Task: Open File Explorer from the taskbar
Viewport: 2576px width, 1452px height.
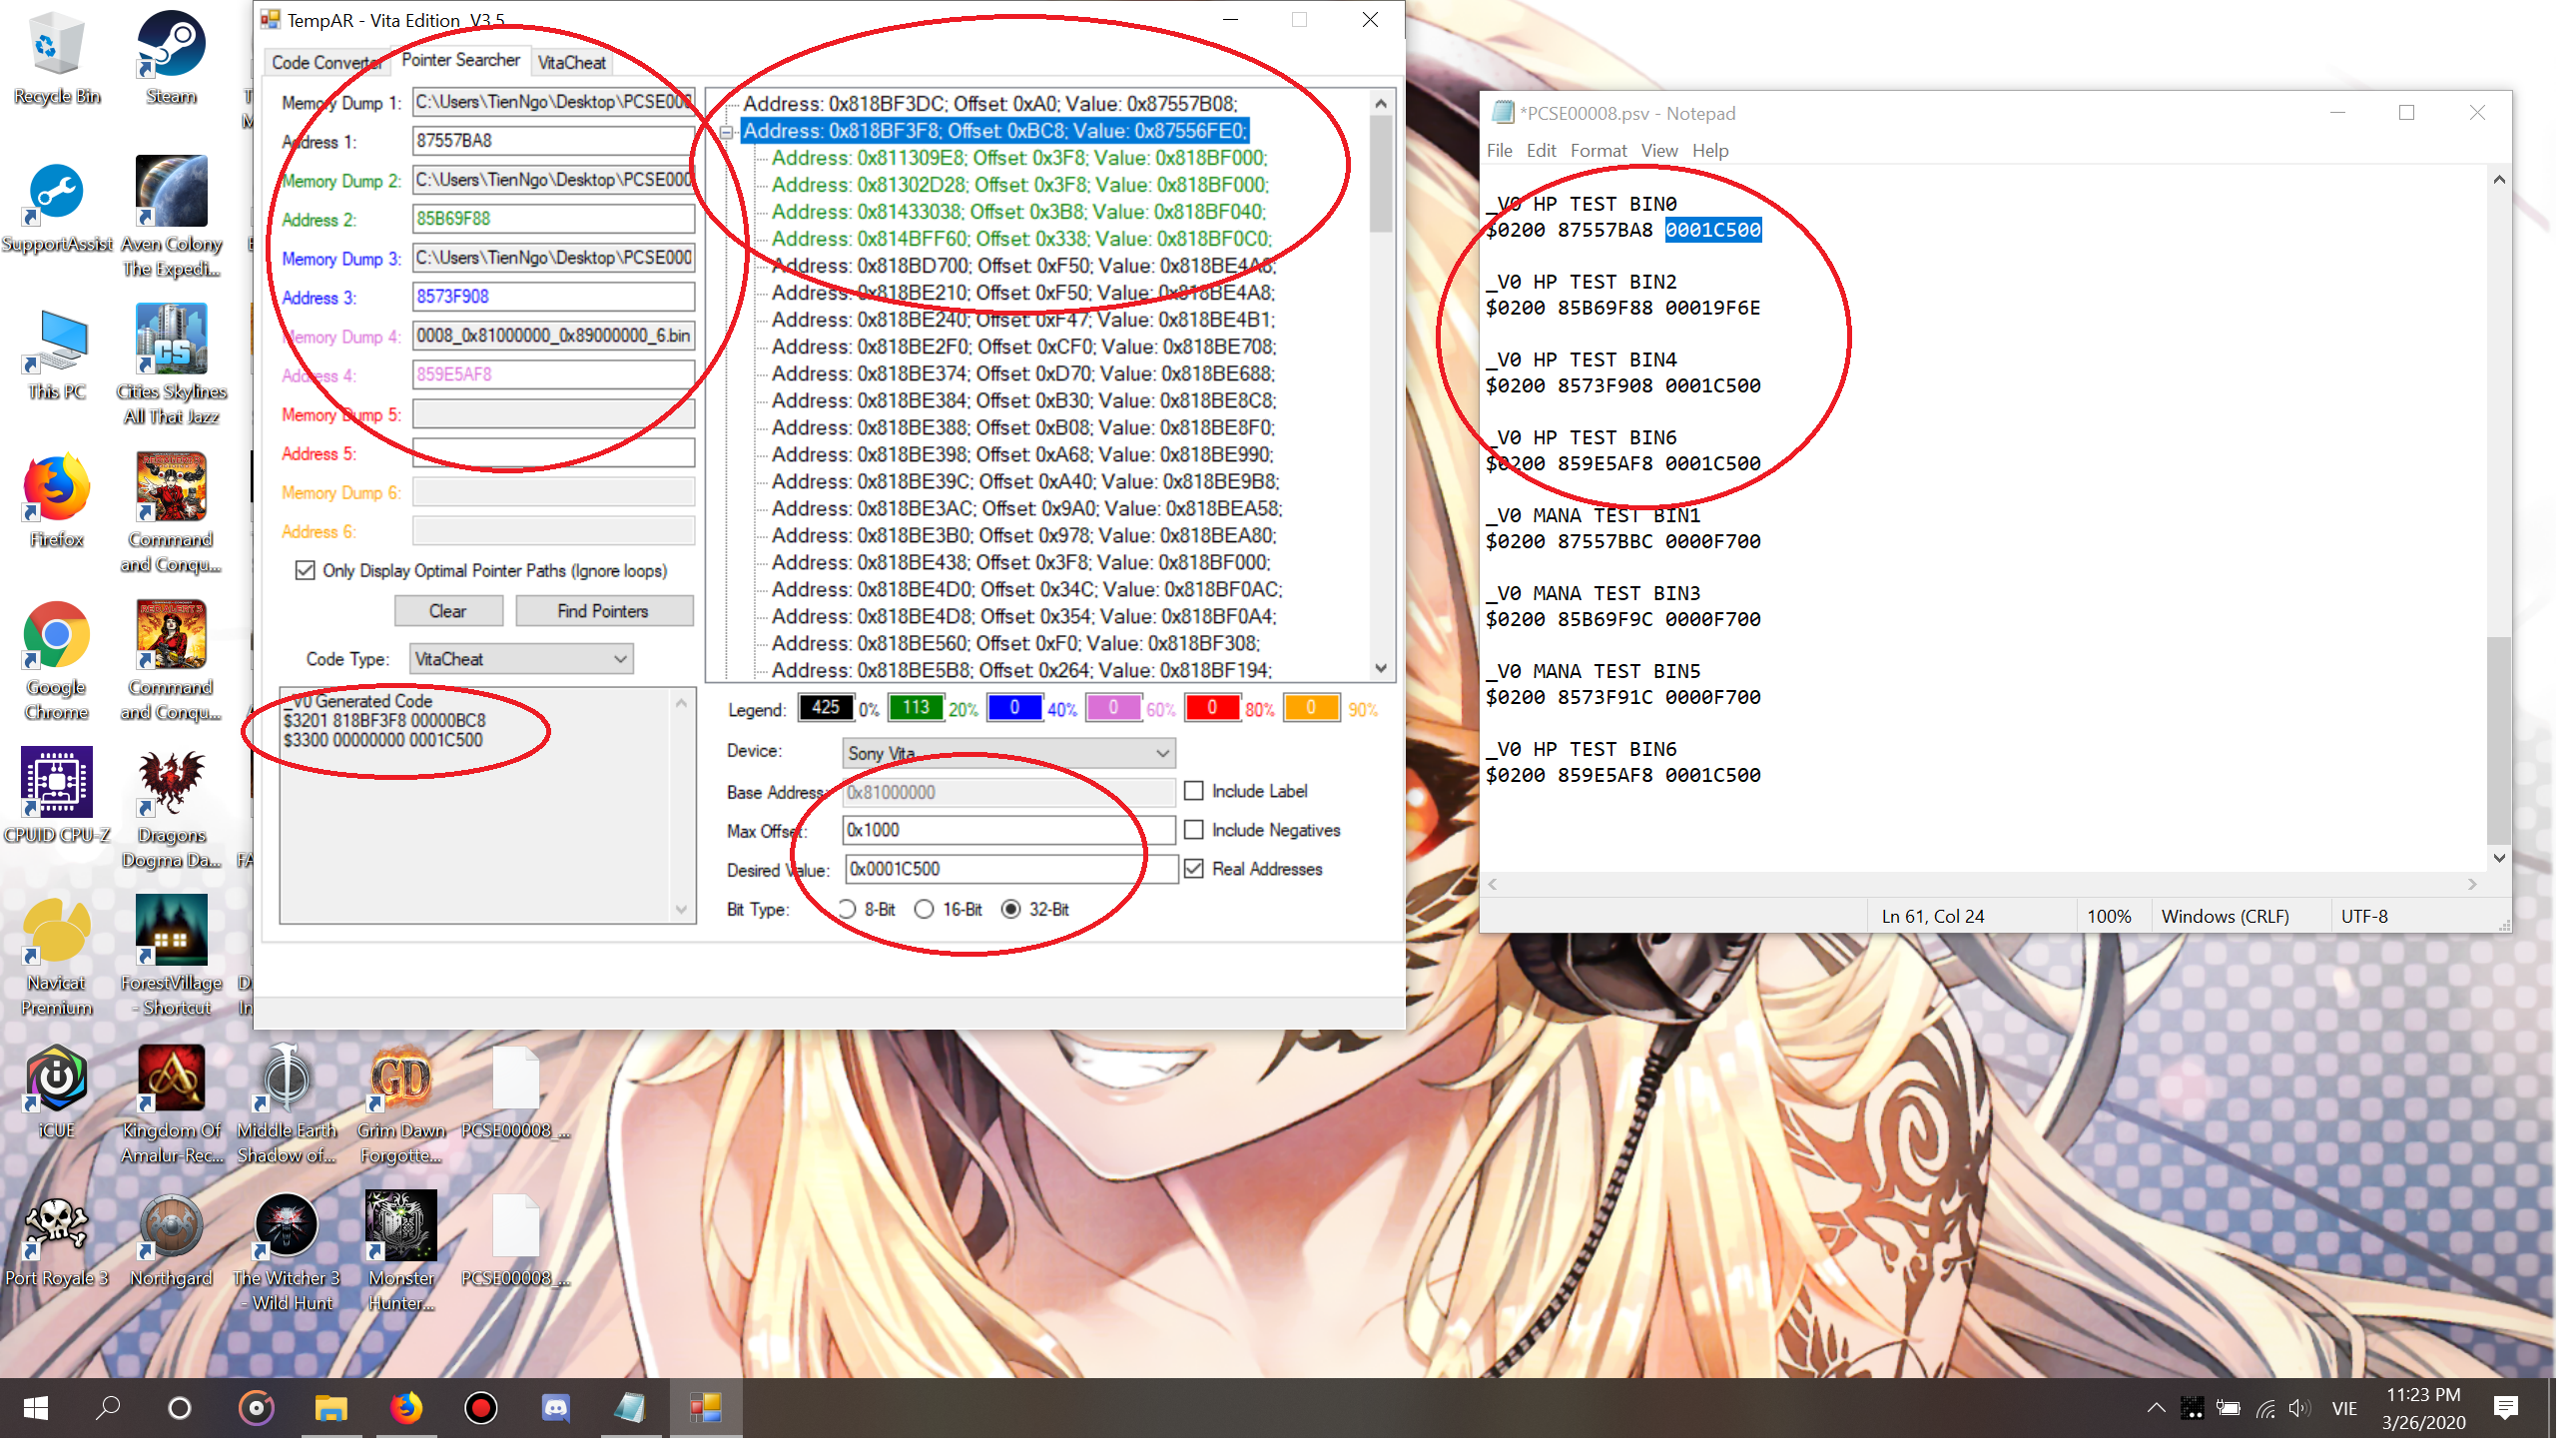Action: (331, 1409)
